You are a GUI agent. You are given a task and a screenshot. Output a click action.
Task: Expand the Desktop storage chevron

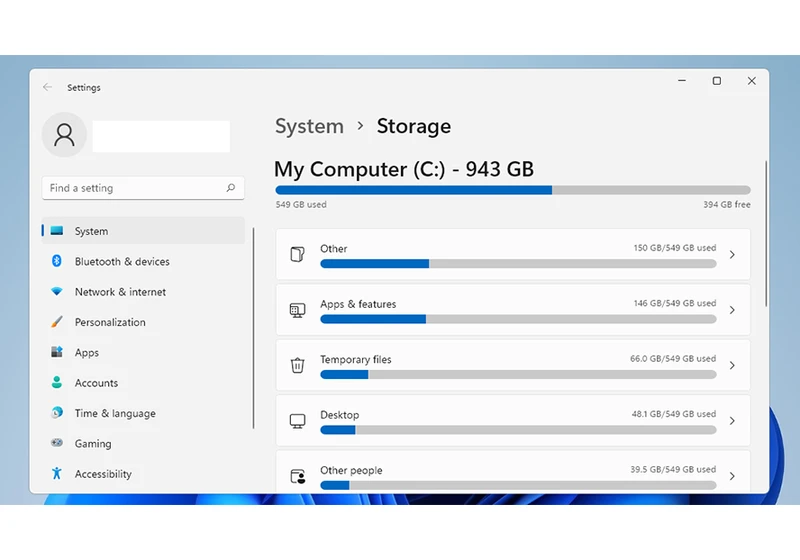732,421
